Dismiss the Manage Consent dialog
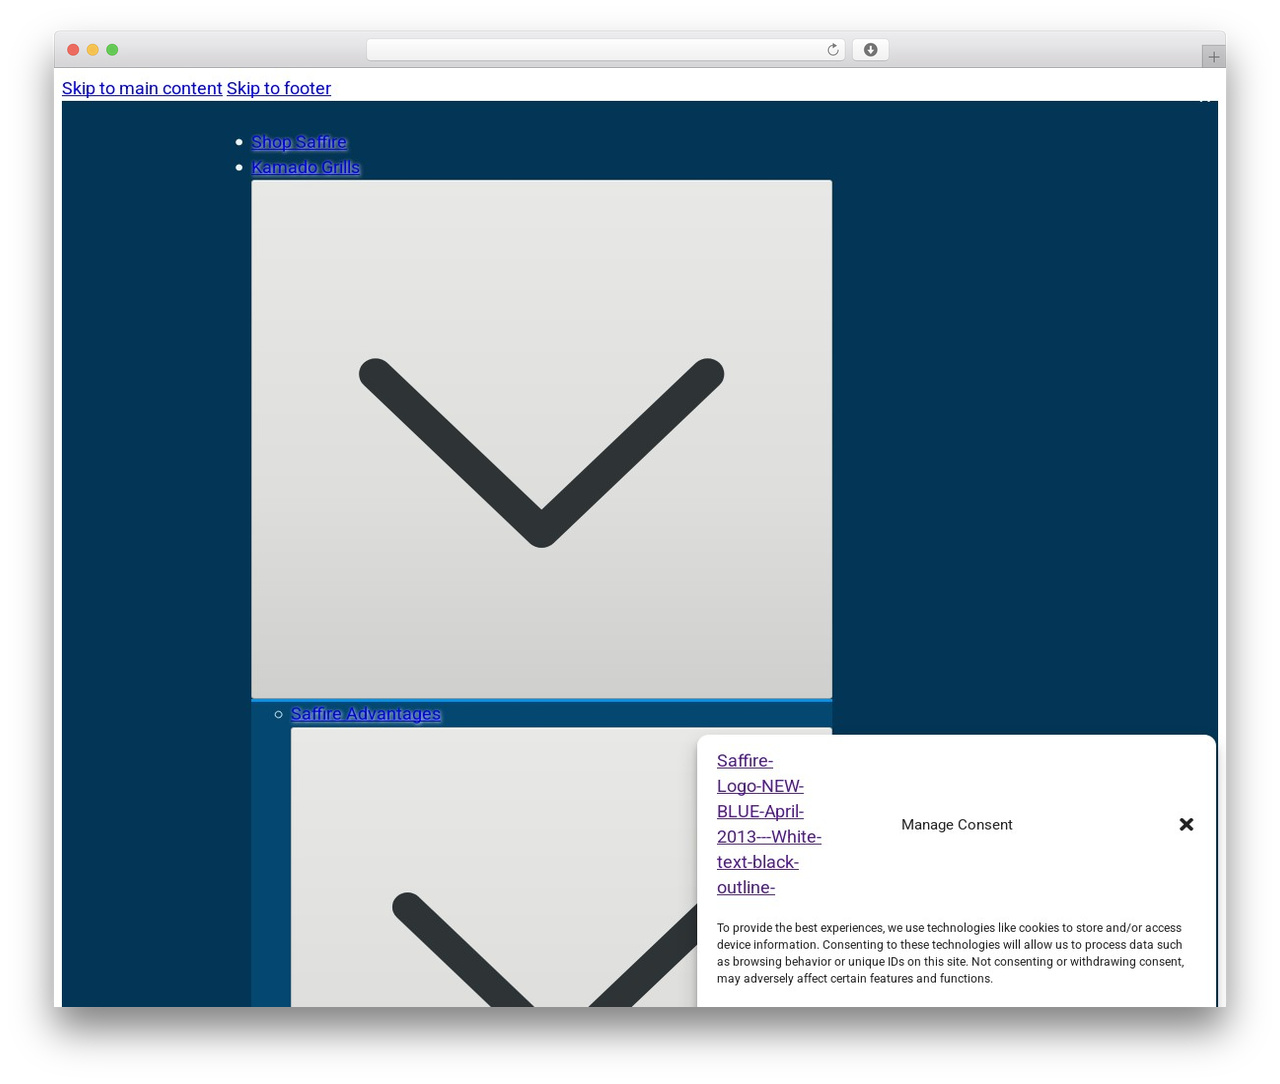This screenshot has width=1280, height=1084. click(1186, 824)
